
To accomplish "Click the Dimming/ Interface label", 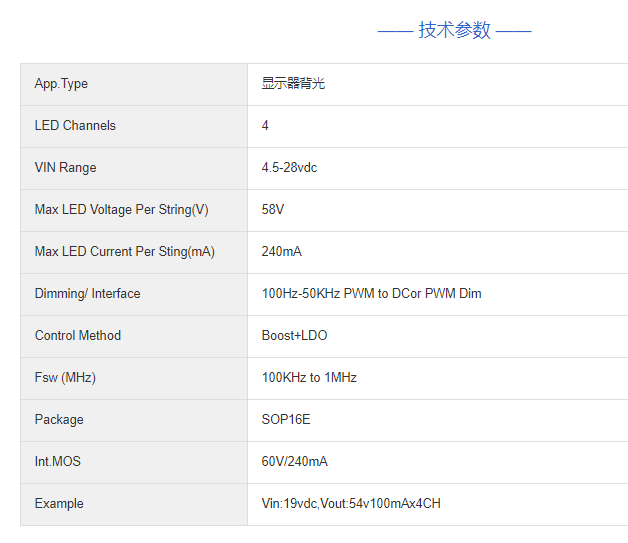I will 87,294.
